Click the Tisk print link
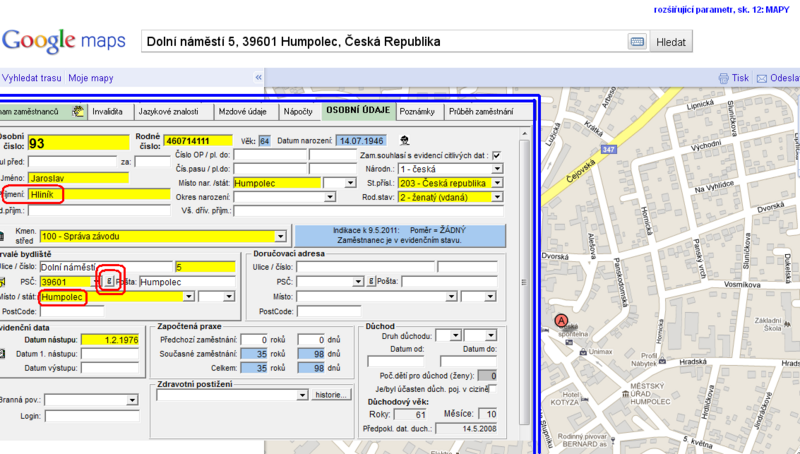Screen dimensions: 800x454 pos(740,78)
